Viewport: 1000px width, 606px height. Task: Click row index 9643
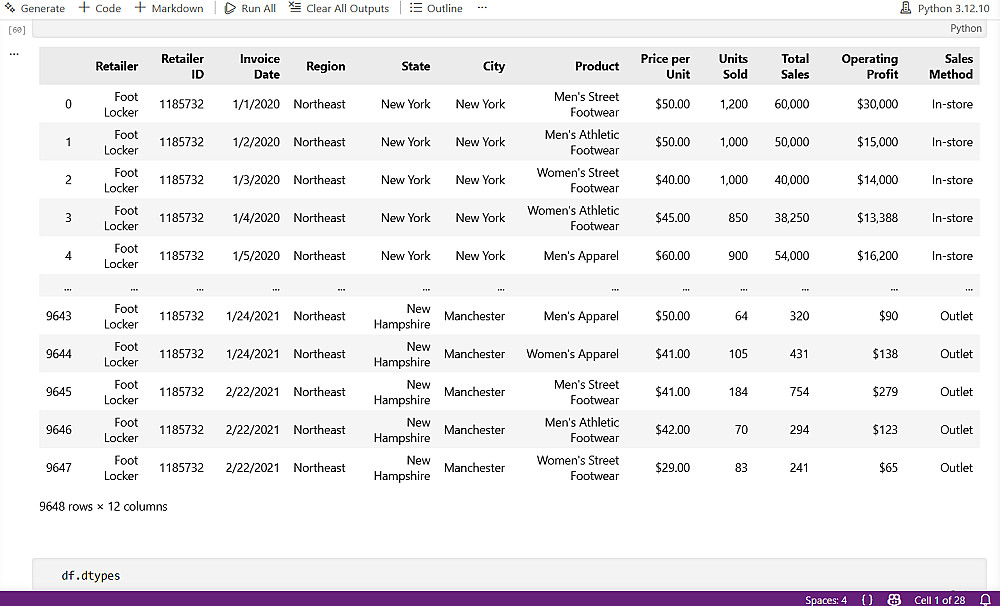59,316
